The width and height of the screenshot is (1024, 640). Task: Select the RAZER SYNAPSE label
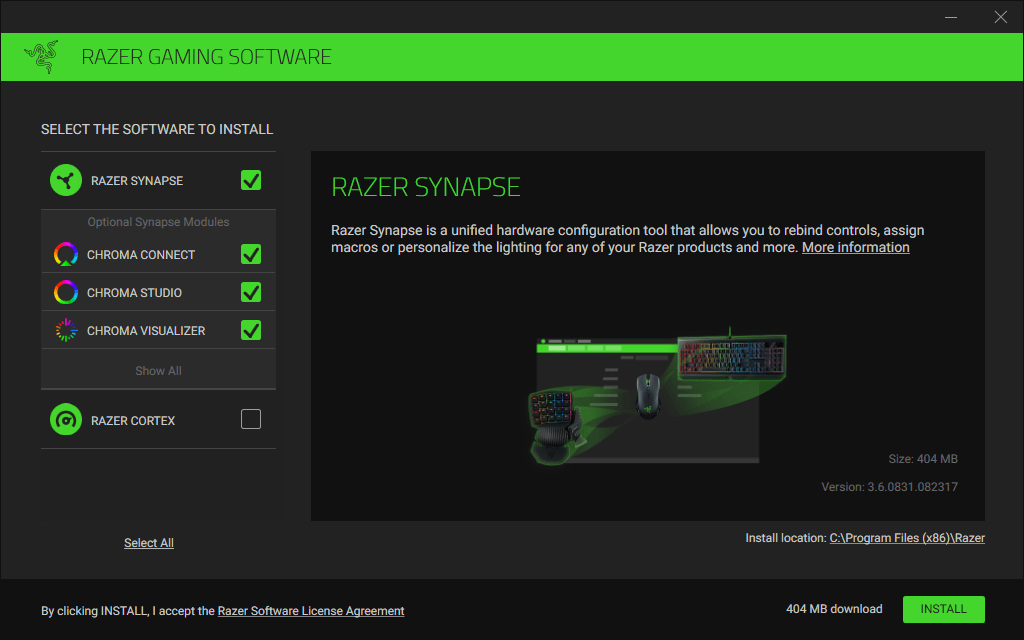point(137,181)
